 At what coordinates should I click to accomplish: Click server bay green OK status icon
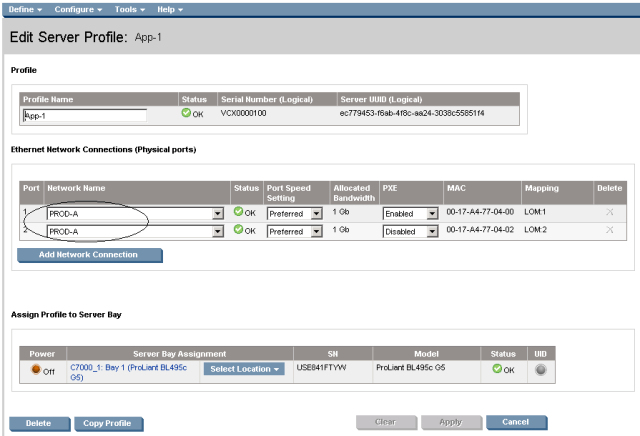[x=497, y=369]
